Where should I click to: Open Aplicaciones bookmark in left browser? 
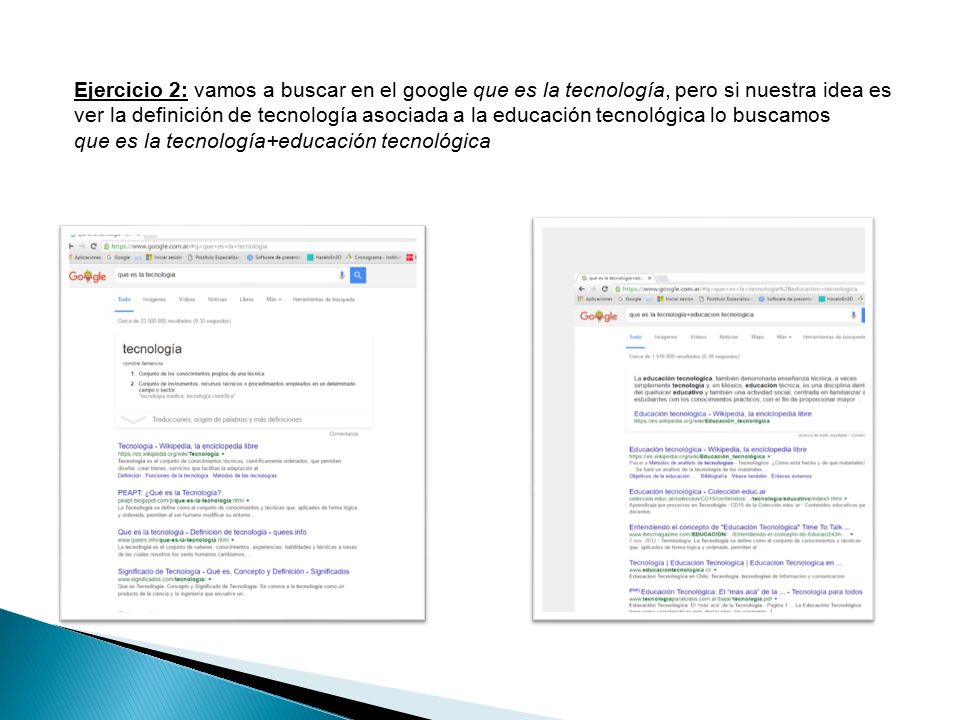(86, 257)
